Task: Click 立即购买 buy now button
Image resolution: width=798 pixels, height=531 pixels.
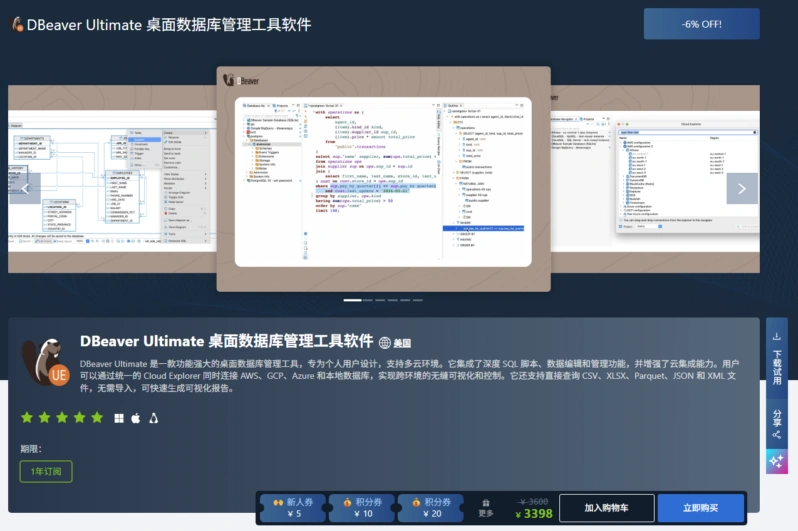Action: 701,508
